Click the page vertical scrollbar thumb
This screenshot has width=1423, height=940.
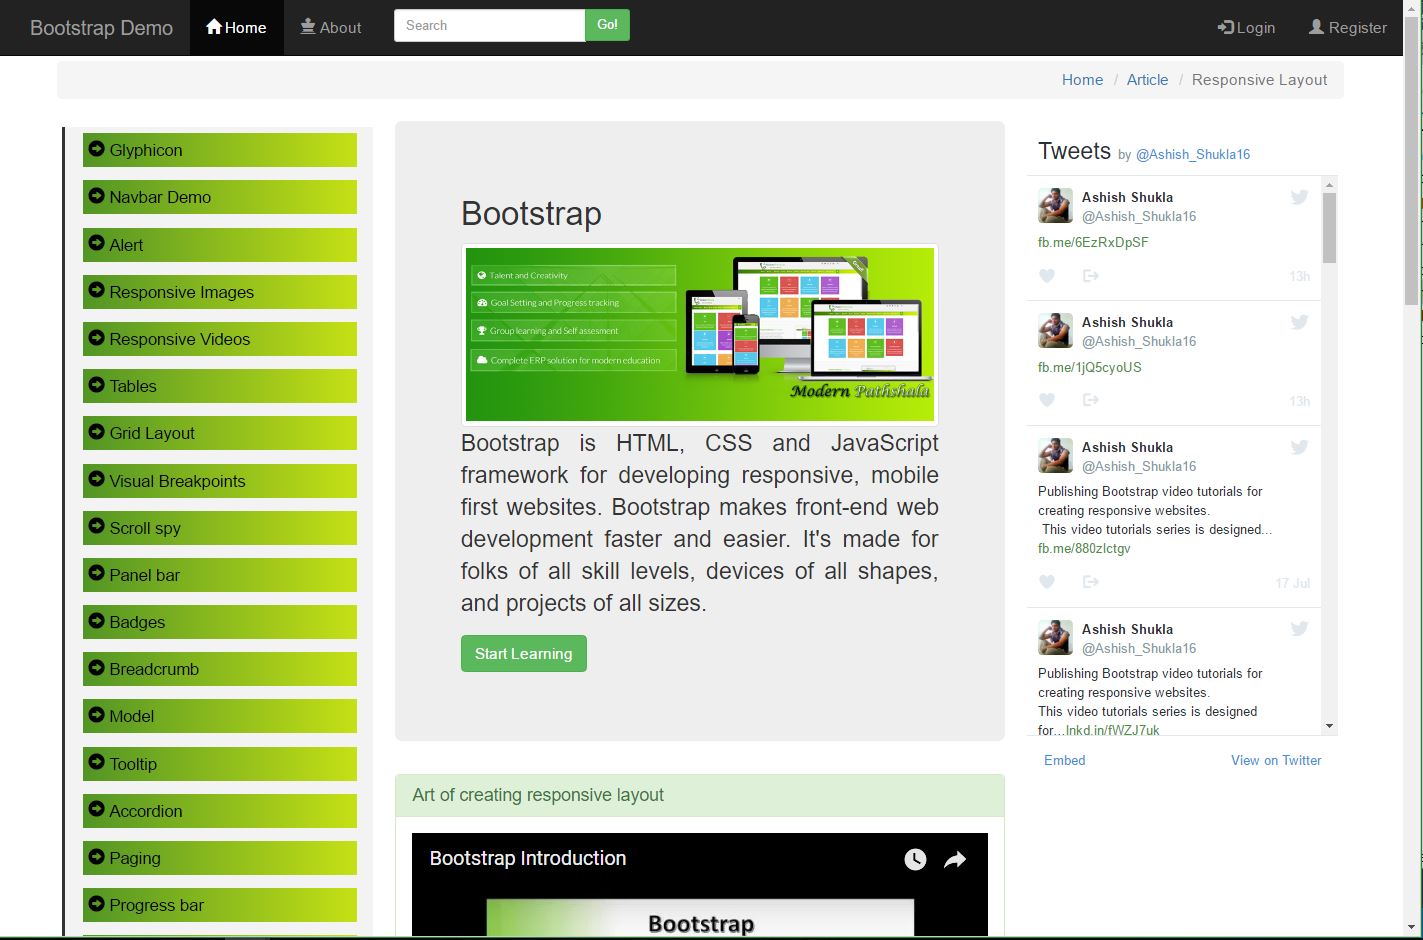[1412, 160]
